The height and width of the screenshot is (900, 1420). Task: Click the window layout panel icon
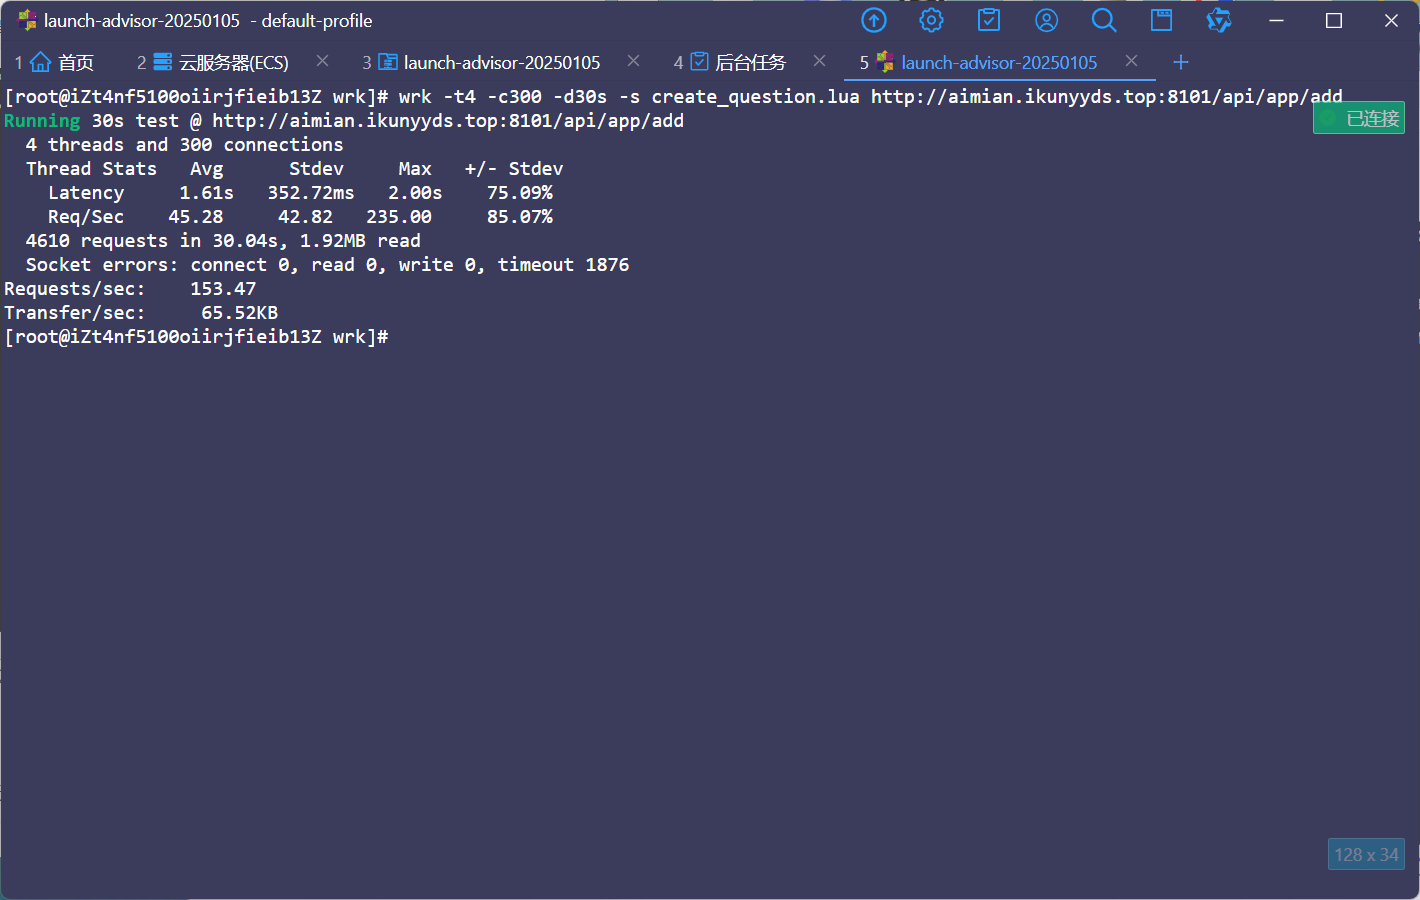pos(1161,21)
